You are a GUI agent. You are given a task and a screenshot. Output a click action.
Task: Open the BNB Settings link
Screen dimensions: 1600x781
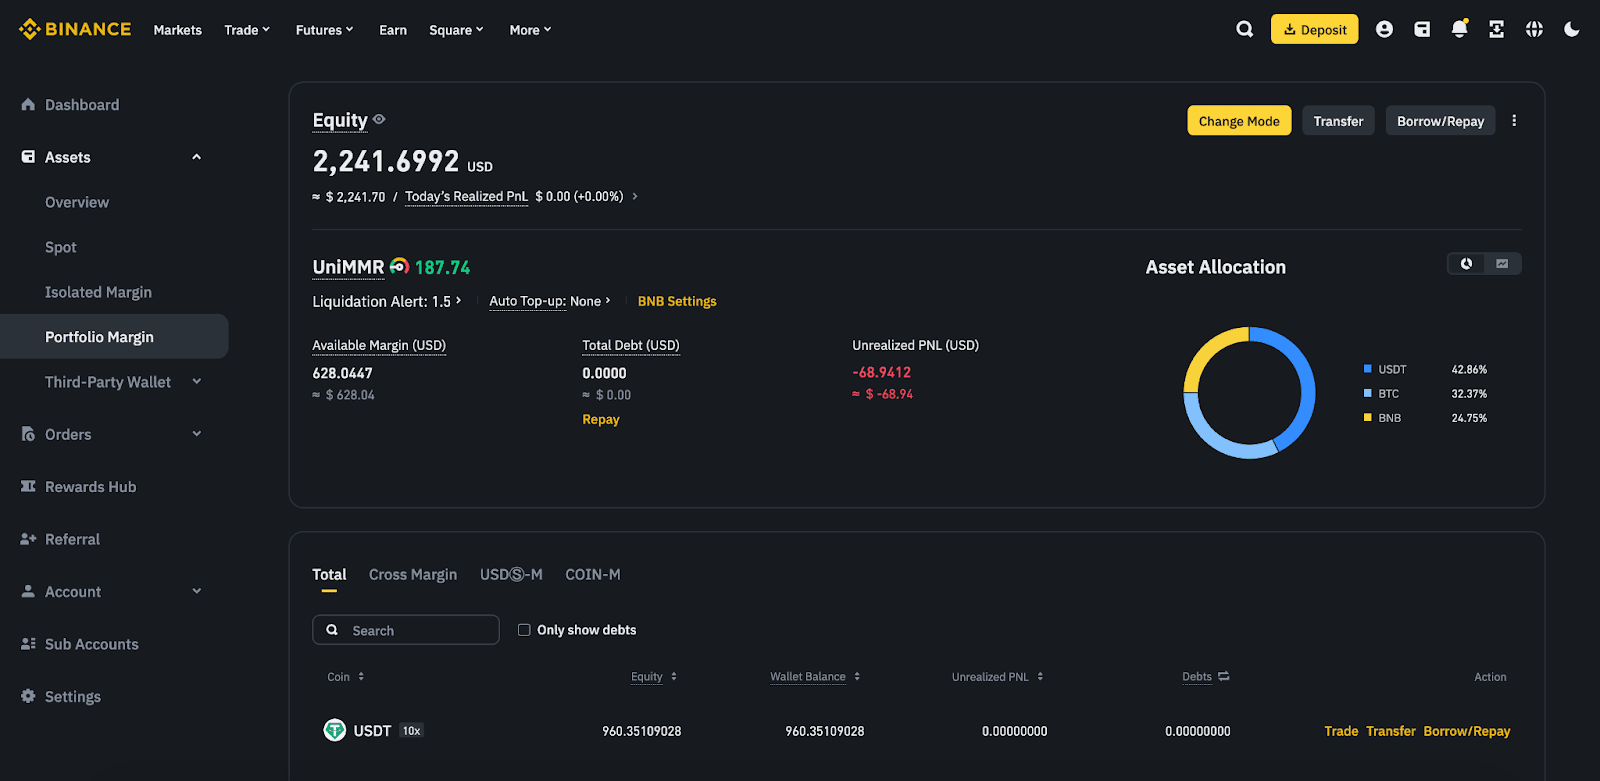(677, 301)
